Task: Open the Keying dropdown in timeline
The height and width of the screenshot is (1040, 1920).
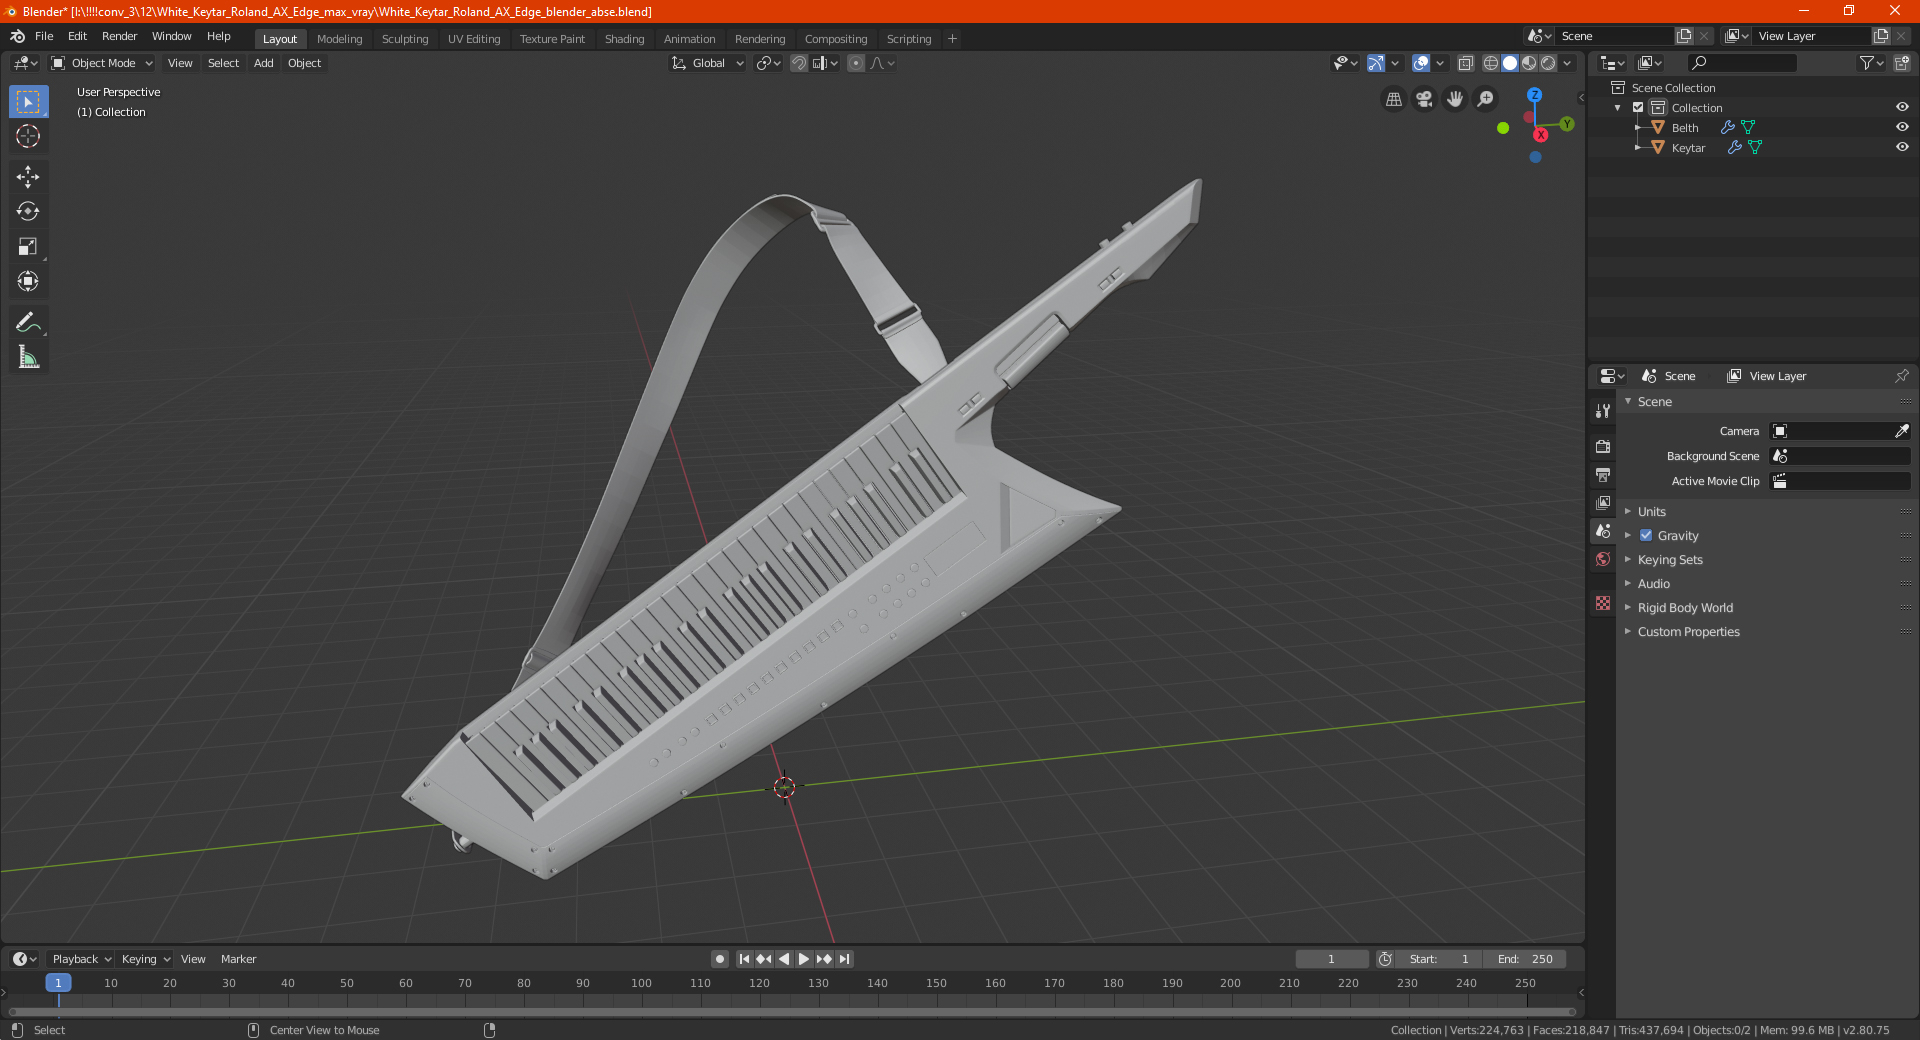Action: [x=145, y=959]
